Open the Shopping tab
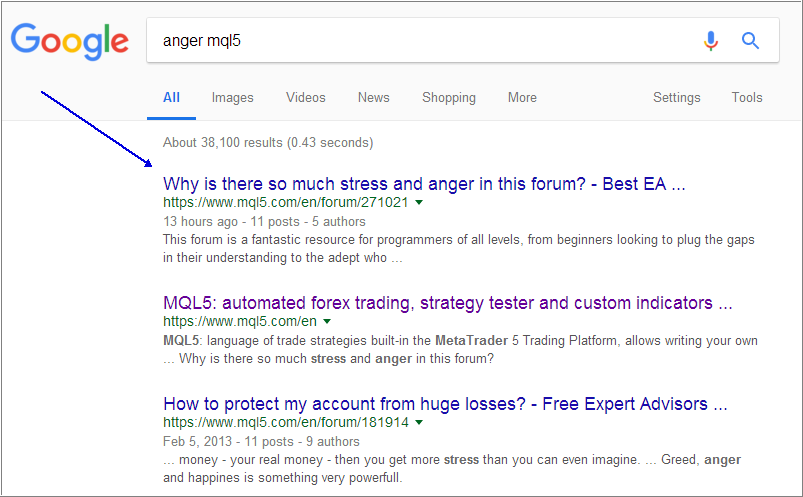This screenshot has height=497, width=803. (x=448, y=98)
